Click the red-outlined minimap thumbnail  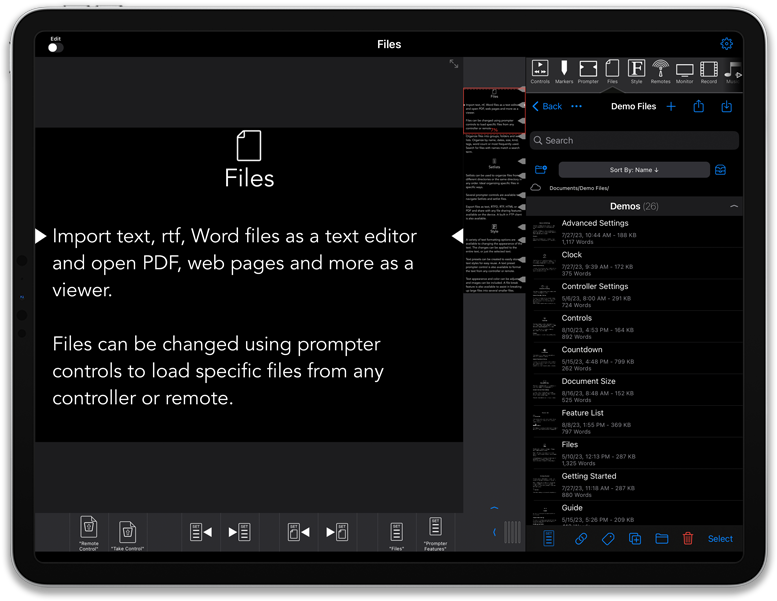pyautogui.click(x=494, y=111)
